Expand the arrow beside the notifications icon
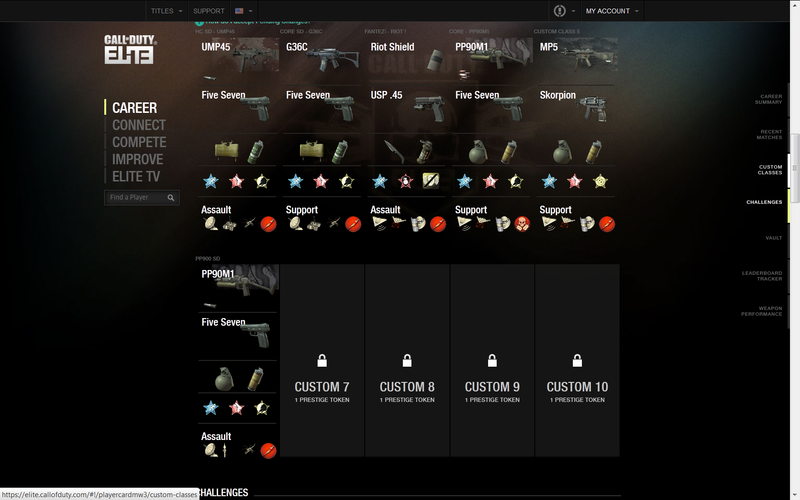The height and width of the screenshot is (500, 800). tap(573, 11)
